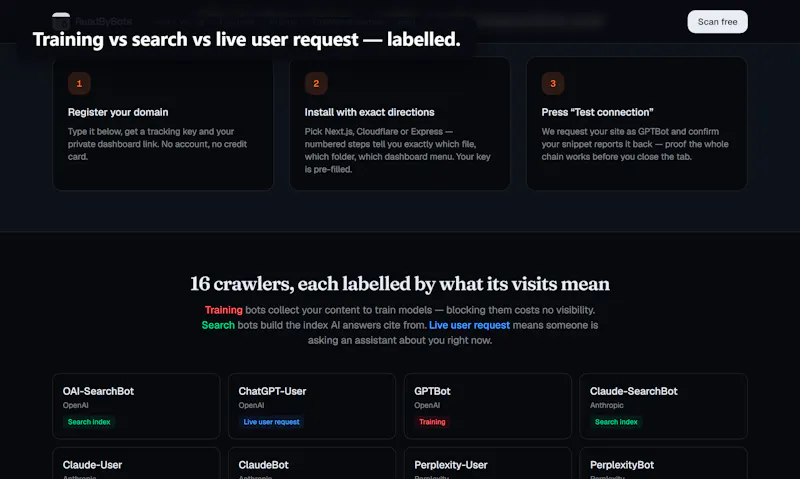The image size is (800, 479).
Task: Click the Scan free button
Action: coord(717,22)
